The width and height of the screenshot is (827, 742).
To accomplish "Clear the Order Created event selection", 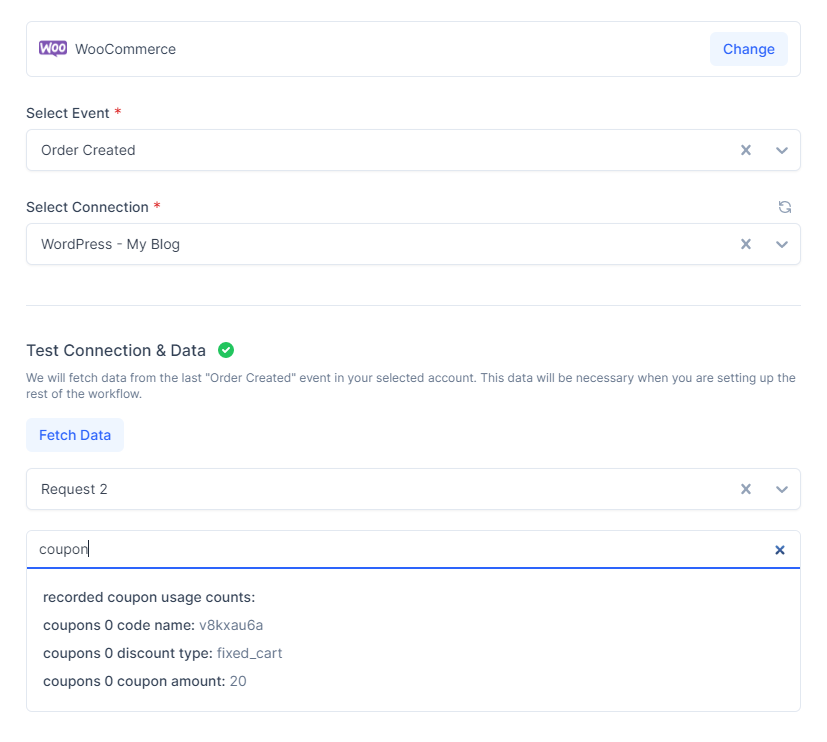I will click(745, 150).
